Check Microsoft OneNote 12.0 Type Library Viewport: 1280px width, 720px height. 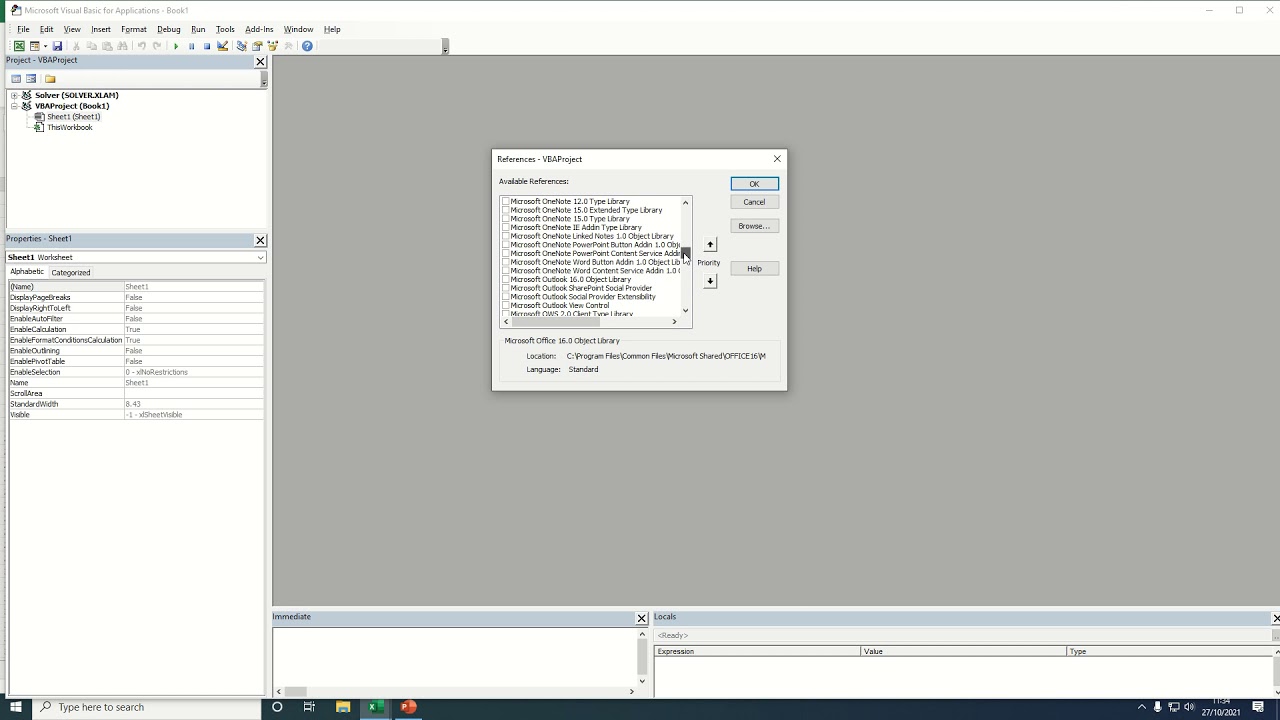point(506,202)
